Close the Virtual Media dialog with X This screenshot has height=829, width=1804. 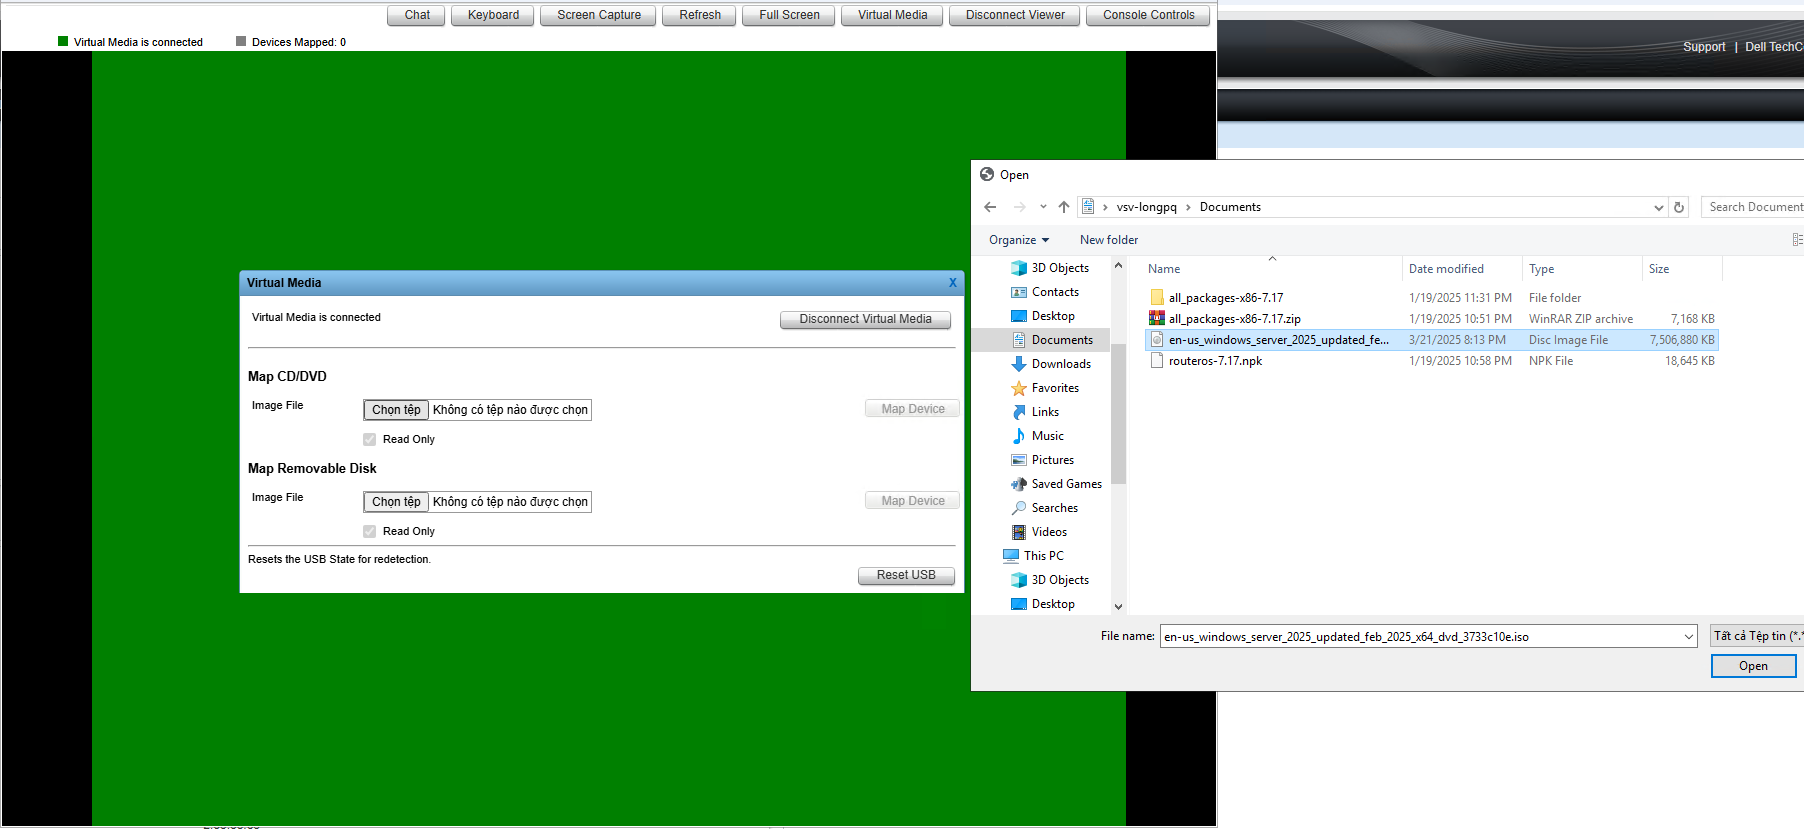pyautogui.click(x=952, y=283)
